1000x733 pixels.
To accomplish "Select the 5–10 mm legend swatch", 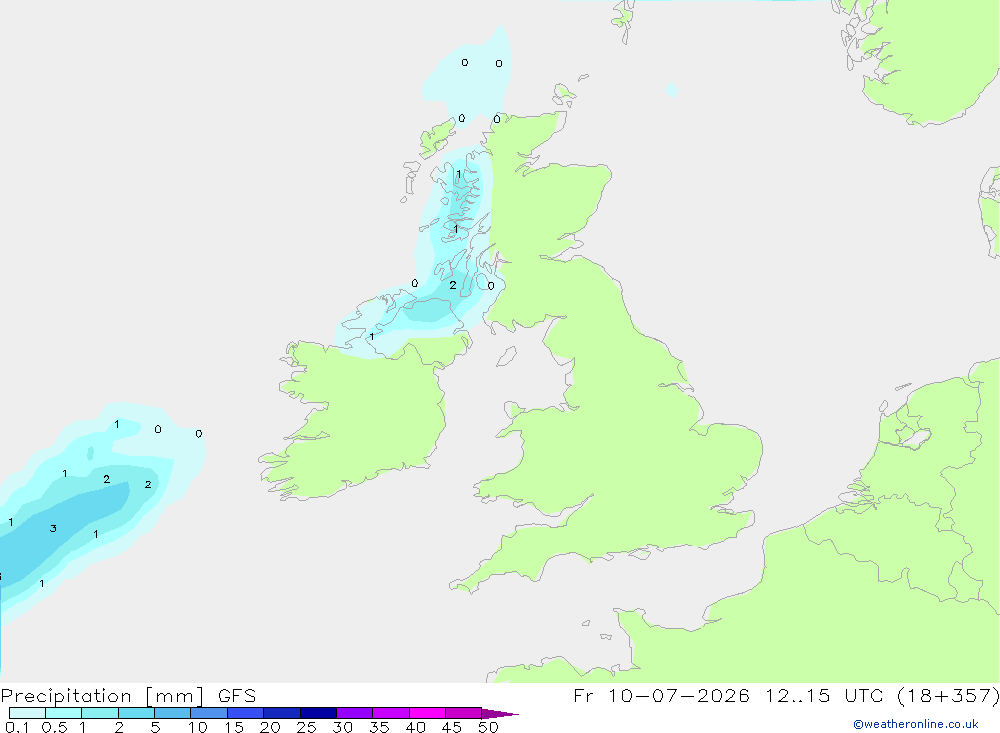I will coord(172,713).
